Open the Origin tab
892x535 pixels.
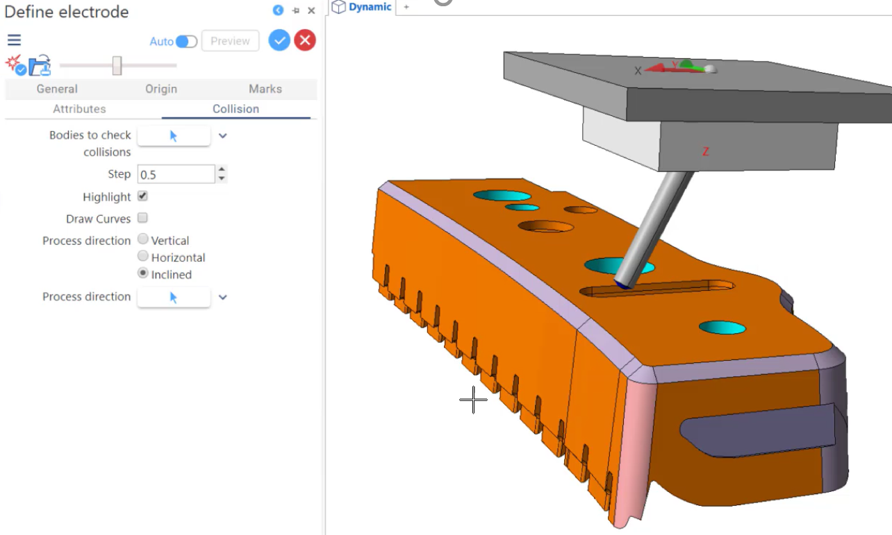click(161, 89)
